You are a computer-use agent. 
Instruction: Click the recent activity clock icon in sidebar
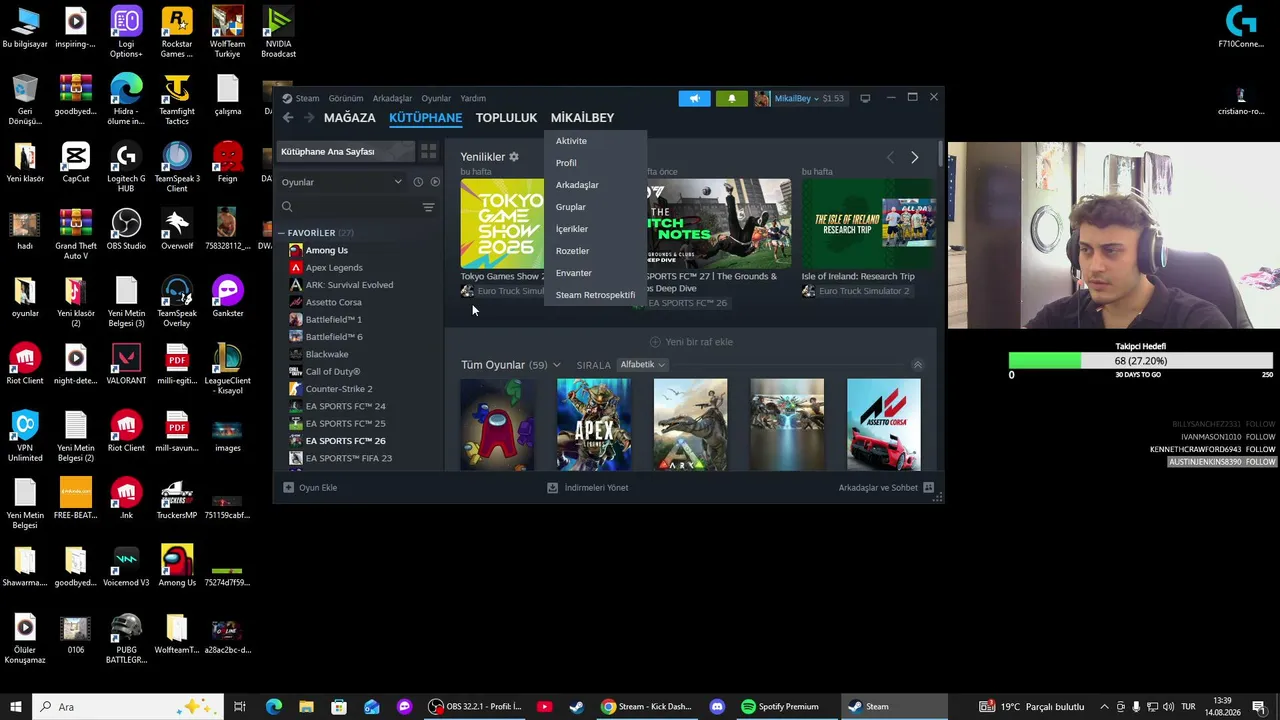tap(418, 182)
